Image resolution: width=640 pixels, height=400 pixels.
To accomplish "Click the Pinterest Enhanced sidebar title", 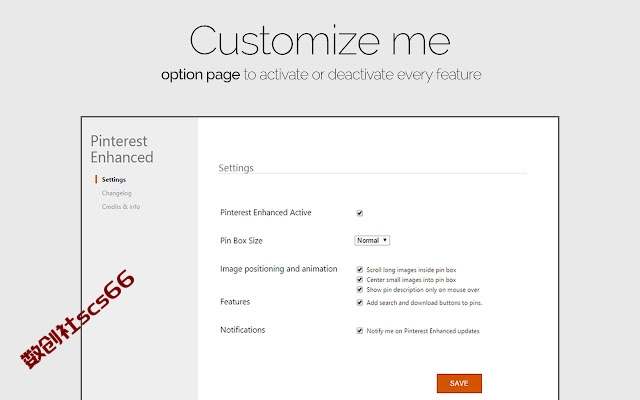I will pyautogui.click(x=122, y=149).
